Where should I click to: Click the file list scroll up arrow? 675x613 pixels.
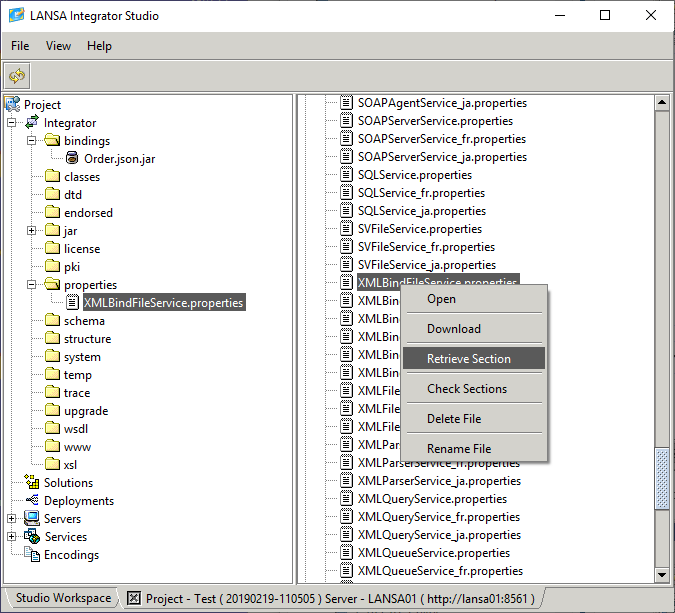pyautogui.click(x=662, y=102)
